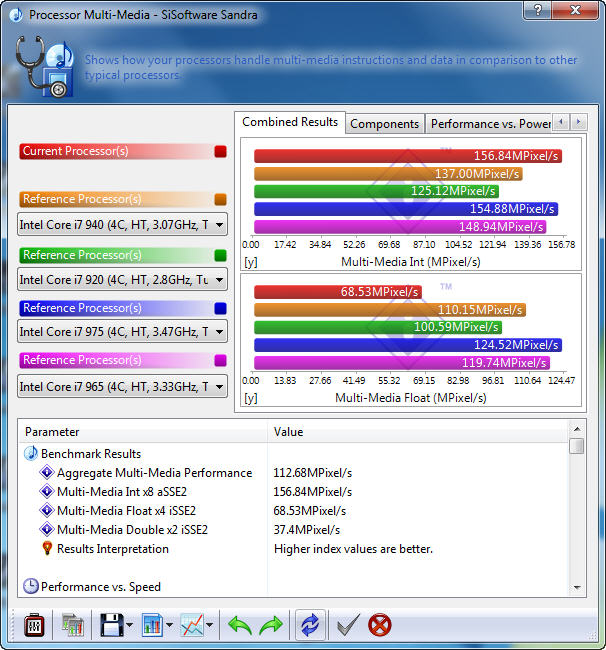Click the Value column header

click(418, 432)
